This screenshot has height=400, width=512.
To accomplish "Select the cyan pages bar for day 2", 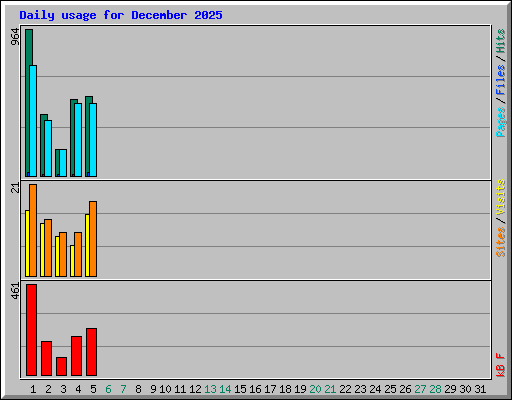I will pyautogui.click(x=48, y=148).
